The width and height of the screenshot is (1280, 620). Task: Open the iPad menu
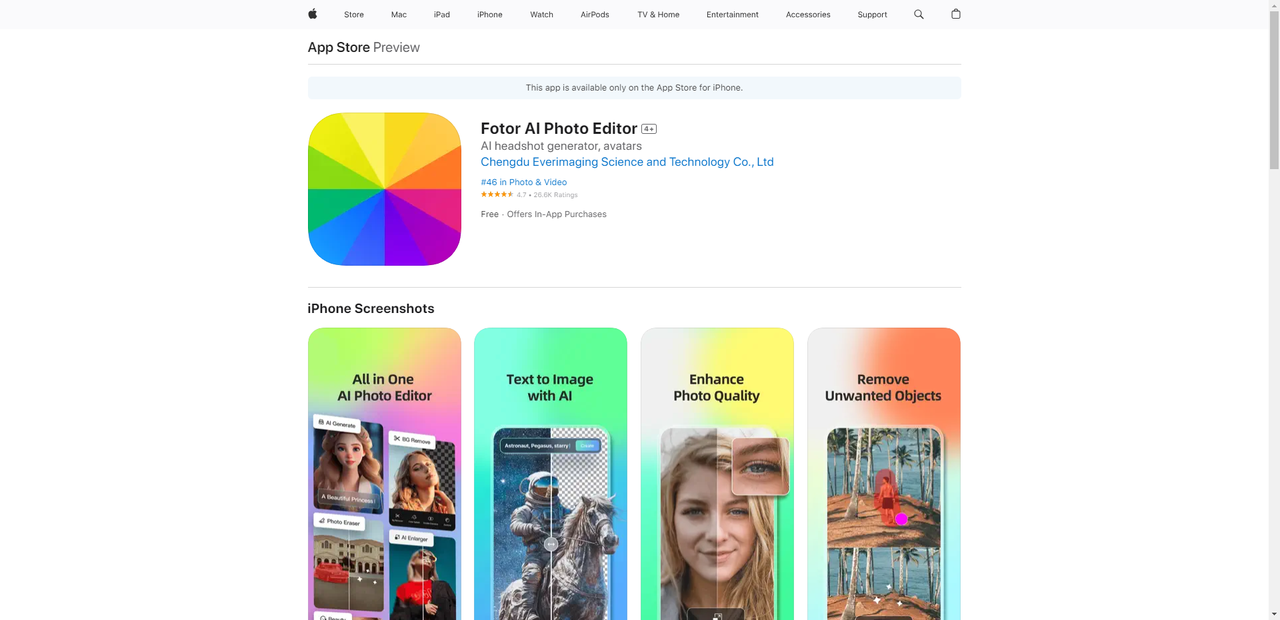coord(442,15)
